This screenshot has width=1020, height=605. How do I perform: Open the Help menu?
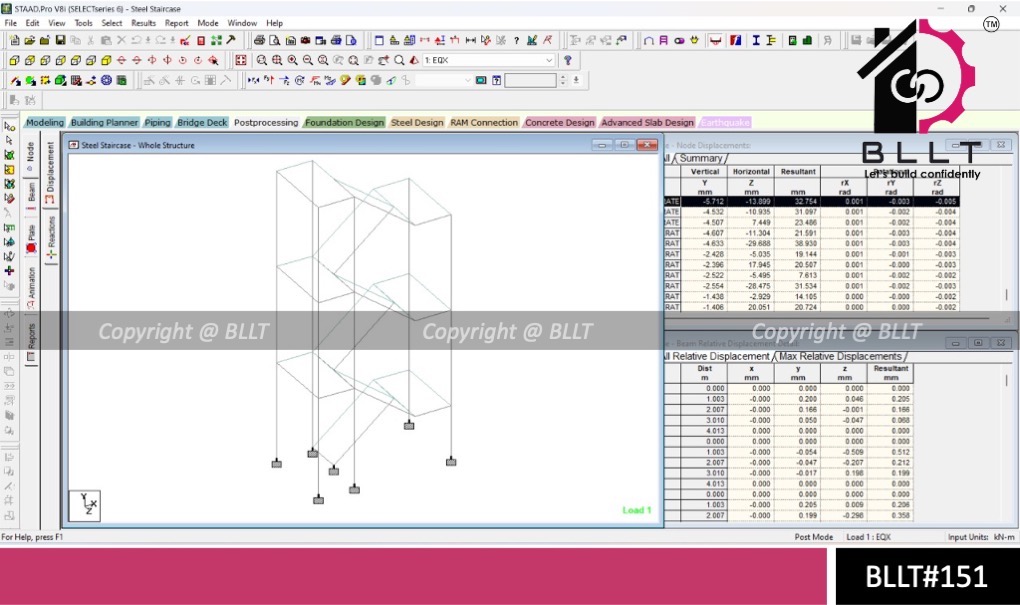click(x=275, y=23)
